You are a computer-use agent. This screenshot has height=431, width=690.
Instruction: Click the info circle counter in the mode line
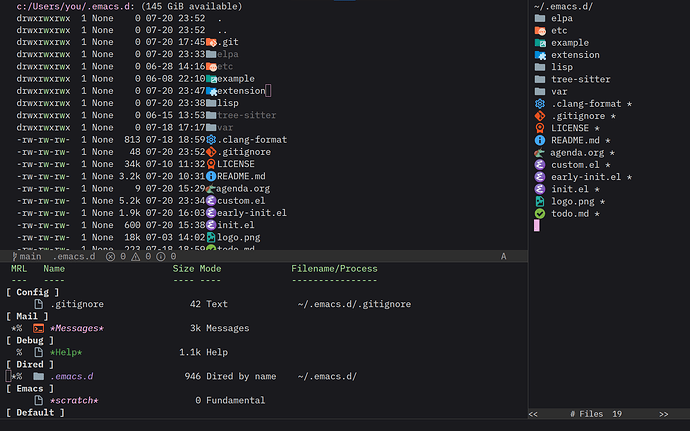pyautogui.click(x=166, y=256)
